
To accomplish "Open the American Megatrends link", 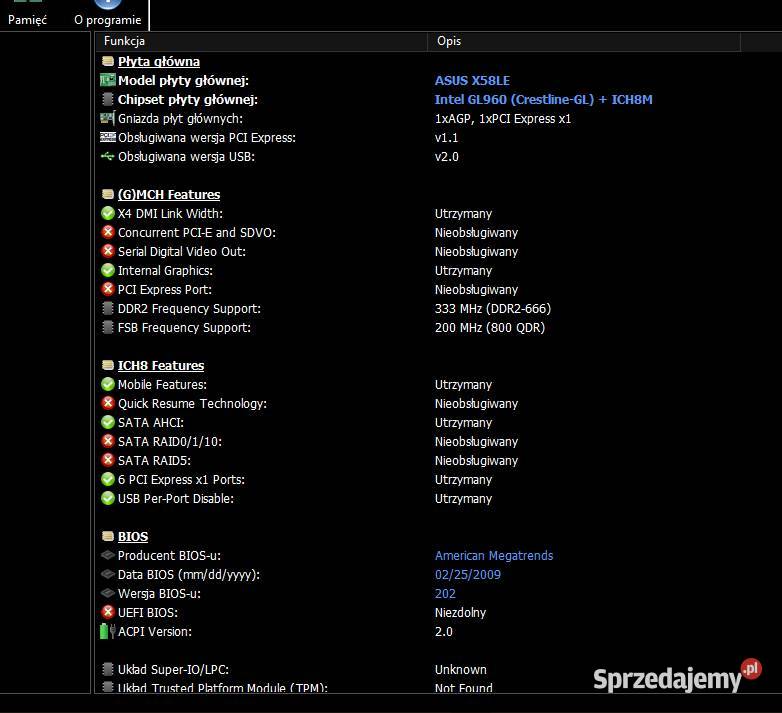I will pyautogui.click(x=494, y=555).
